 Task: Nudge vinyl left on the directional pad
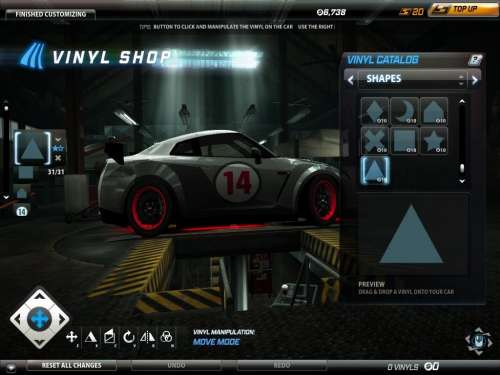pyautogui.click(x=17, y=319)
